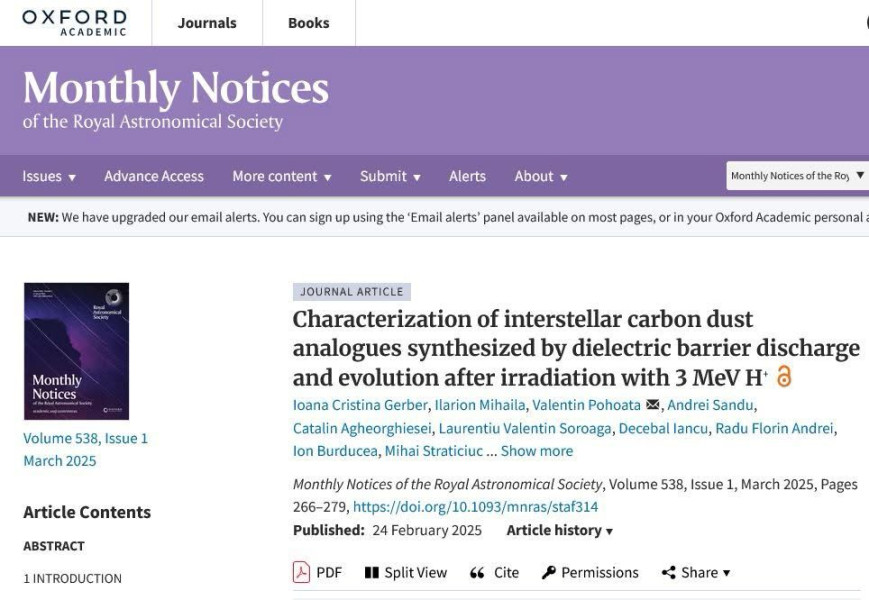Switch to the Journals tab
The width and height of the screenshot is (869, 600).
pyautogui.click(x=207, y=23)
